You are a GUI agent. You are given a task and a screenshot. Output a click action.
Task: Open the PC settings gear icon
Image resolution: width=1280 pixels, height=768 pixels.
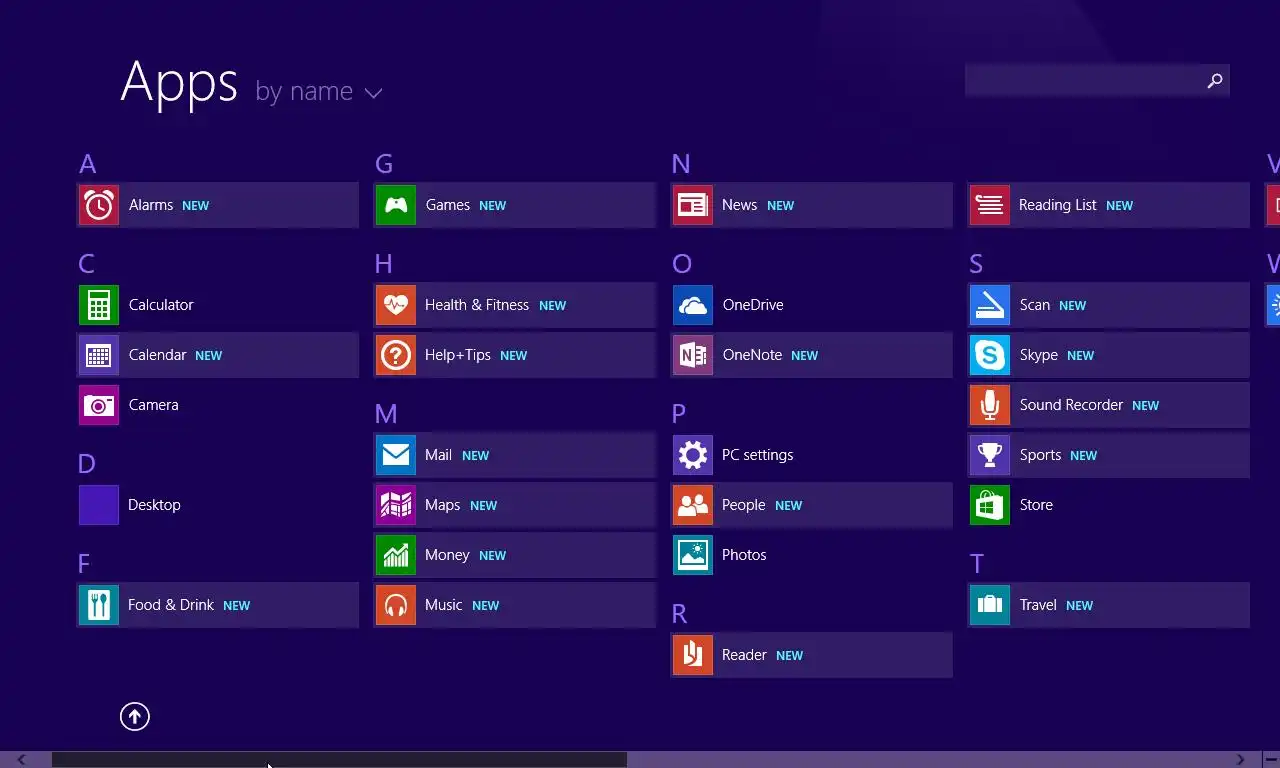coord(693,455)
